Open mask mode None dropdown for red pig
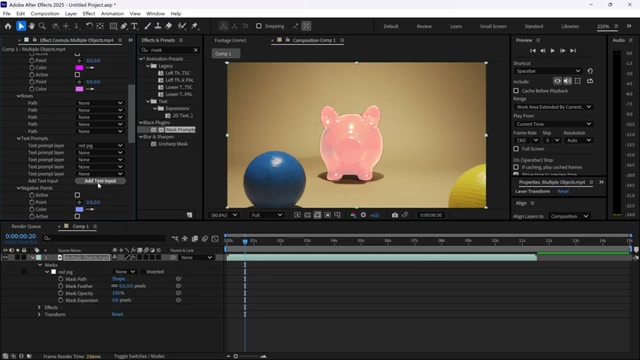Screen dimensions: 640x360 click(125, 272)
